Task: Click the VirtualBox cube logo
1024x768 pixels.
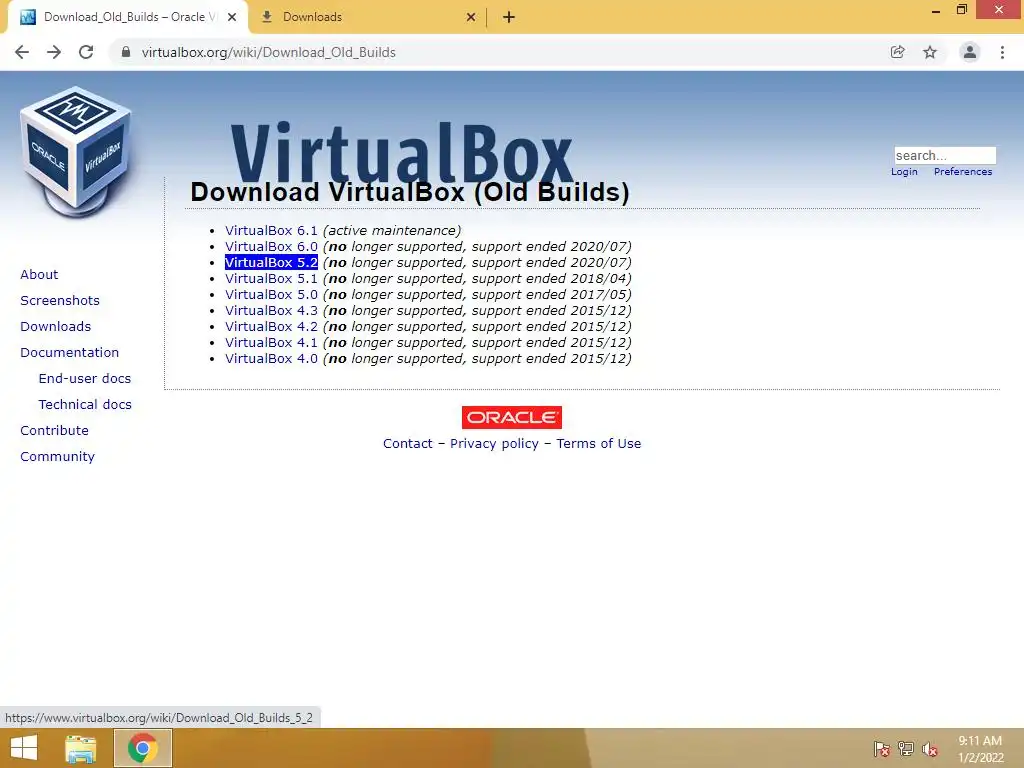Action: (x=76, y=152)
